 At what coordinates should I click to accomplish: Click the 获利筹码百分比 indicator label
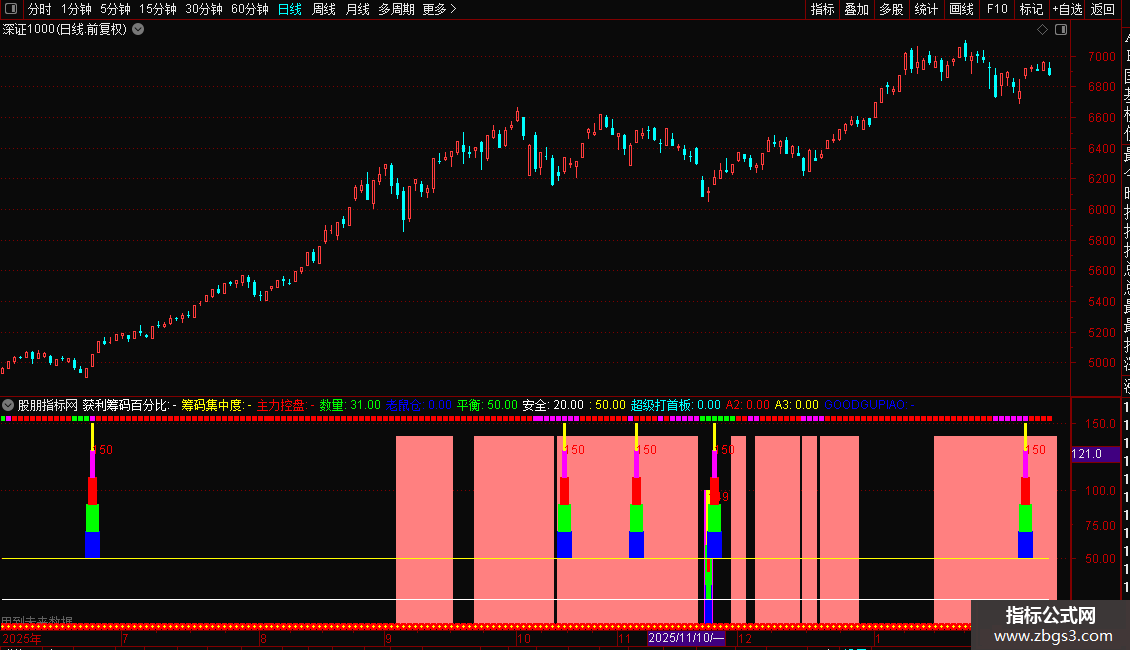pyautogui.click(x=129, y=405)
